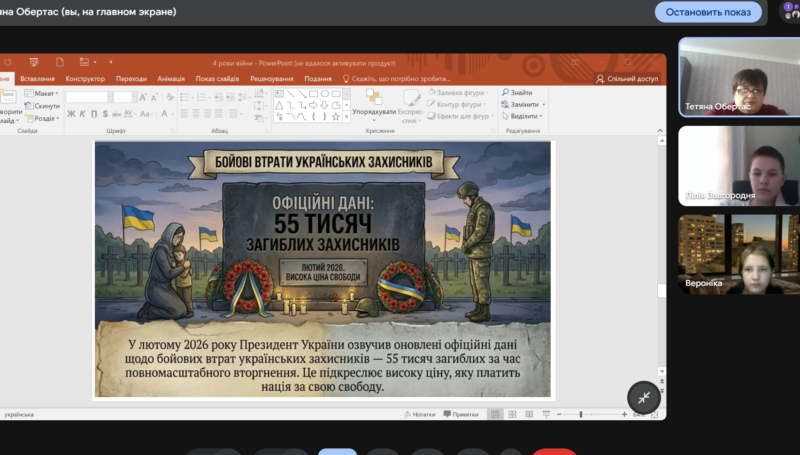
Task: Click the collapse fullscreen round button
Action: point(644,397)
